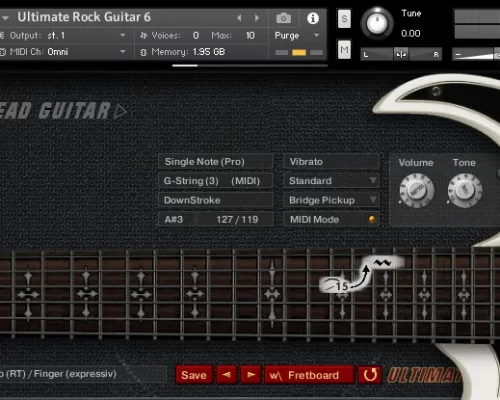Open the snapshot camera icon
Image resolution: width=500 pixels, height=400 pixels.
pyautogui.click(x=283, y=18)
